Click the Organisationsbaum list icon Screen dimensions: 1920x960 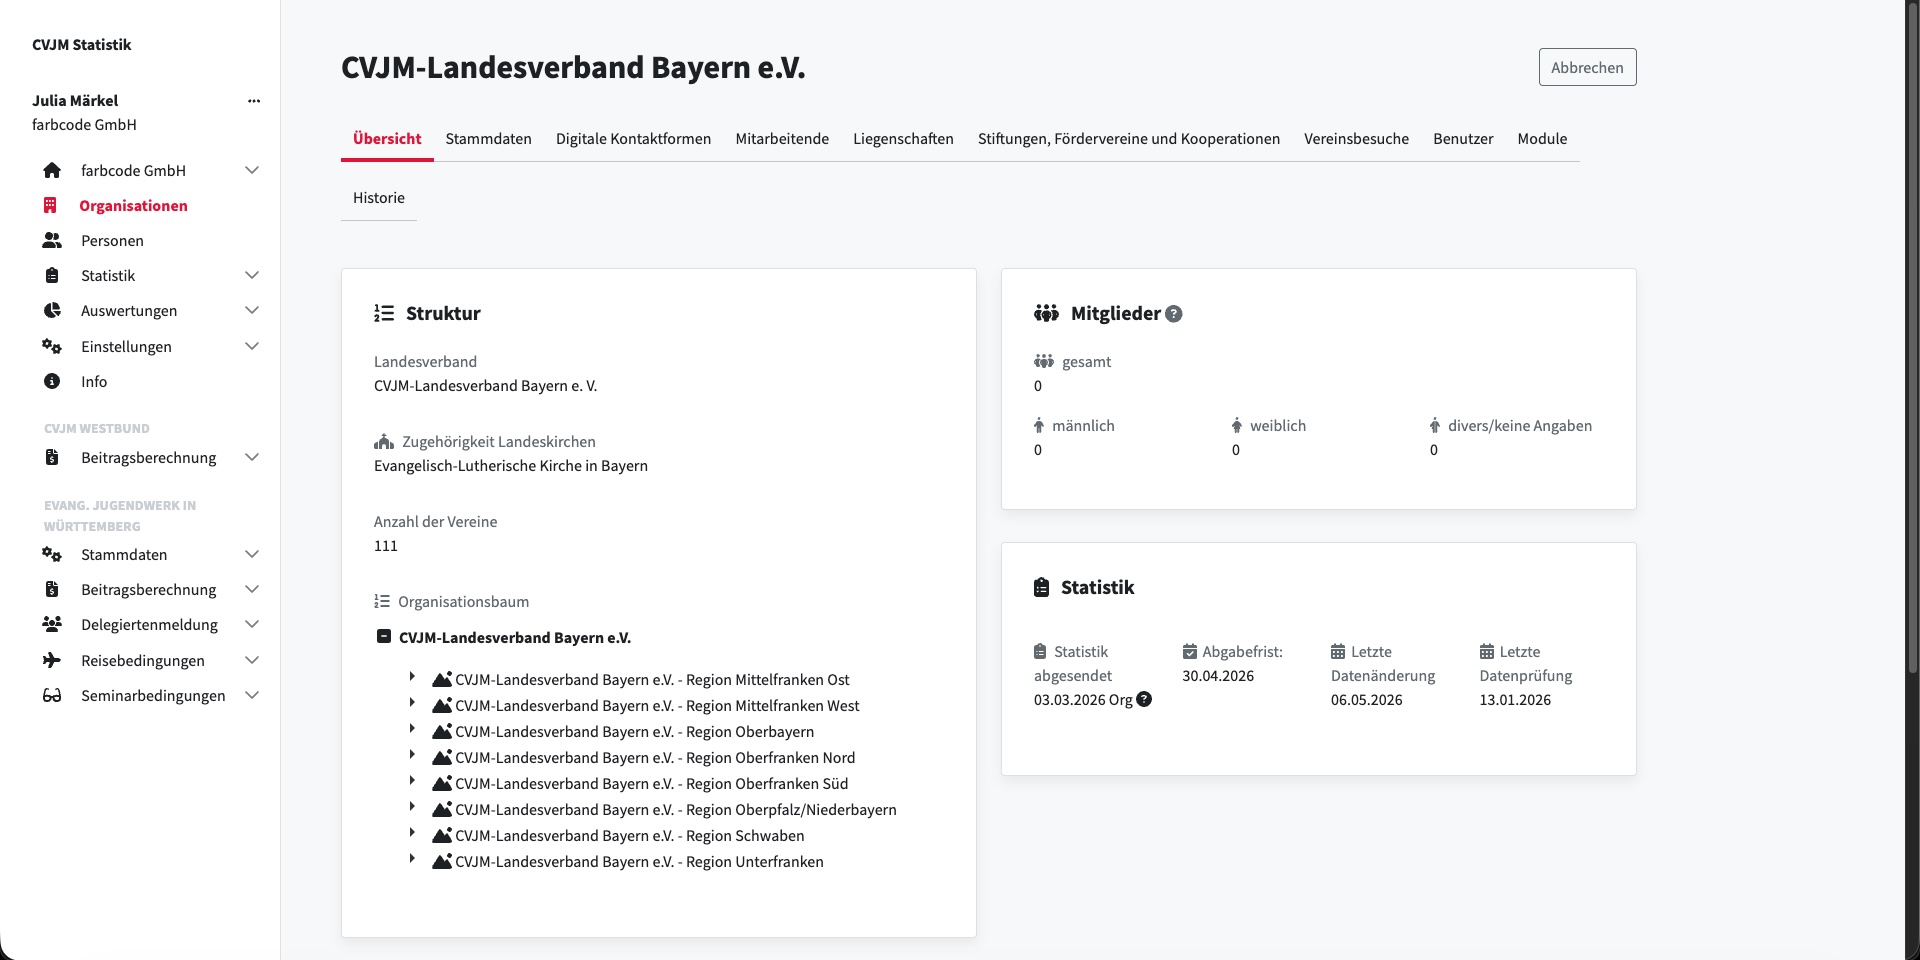pyautogui.click(x=382, y=601)
